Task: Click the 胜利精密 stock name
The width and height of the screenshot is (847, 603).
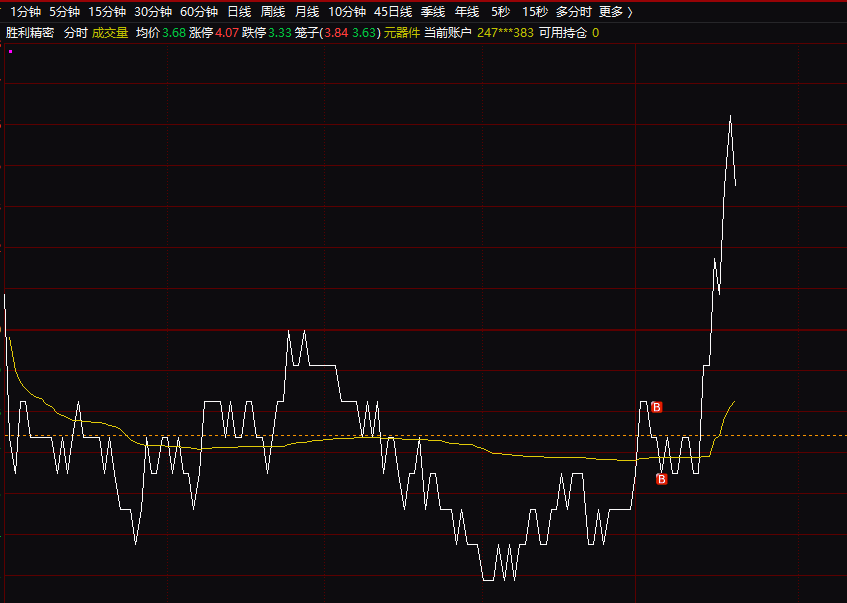Action: 30,33
